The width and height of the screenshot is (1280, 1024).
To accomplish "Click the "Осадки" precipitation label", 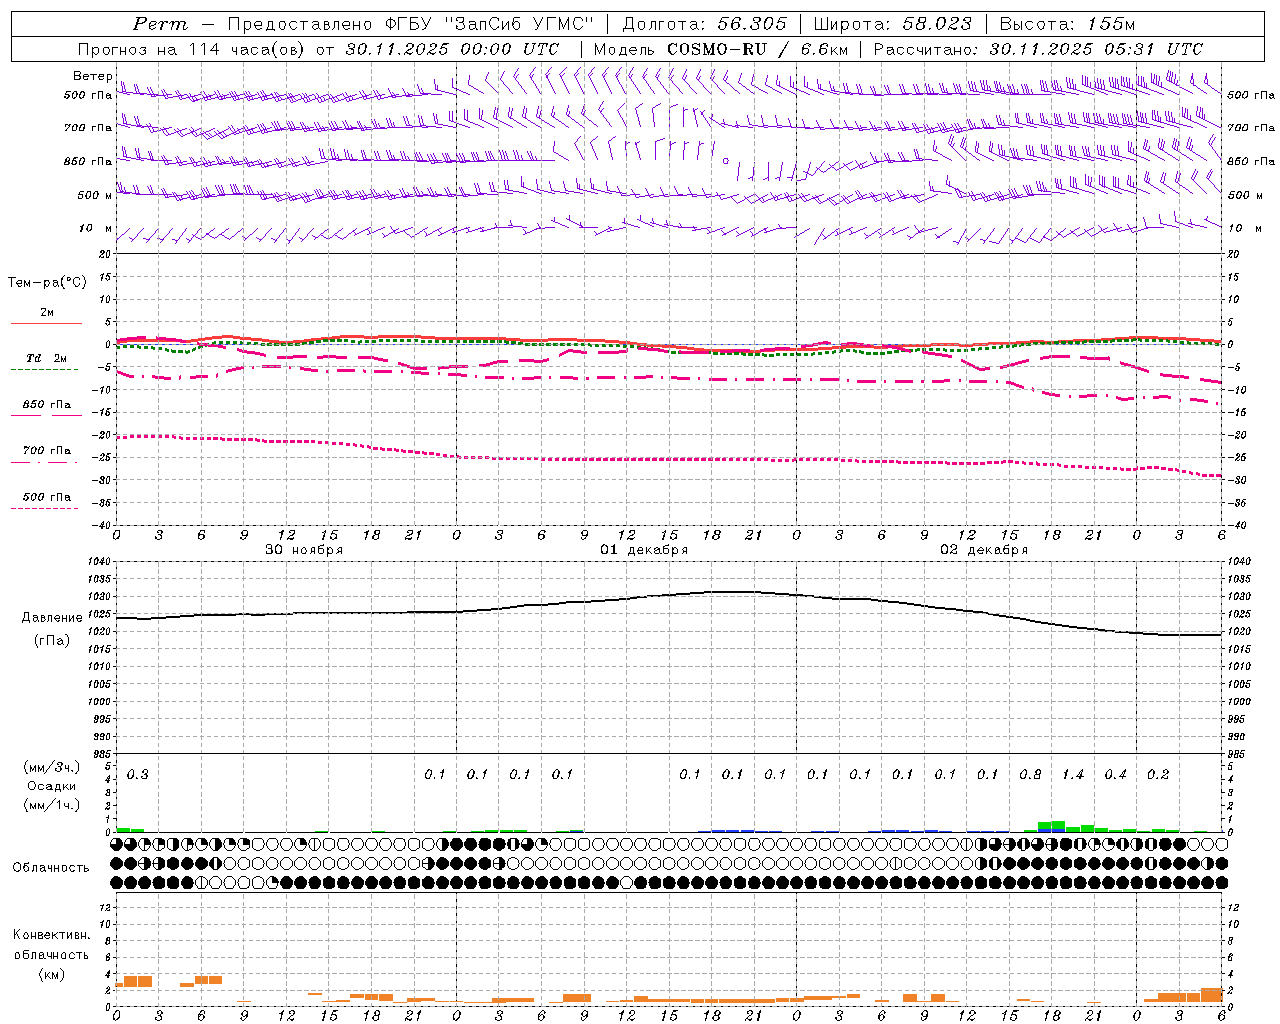I will 52,786.
